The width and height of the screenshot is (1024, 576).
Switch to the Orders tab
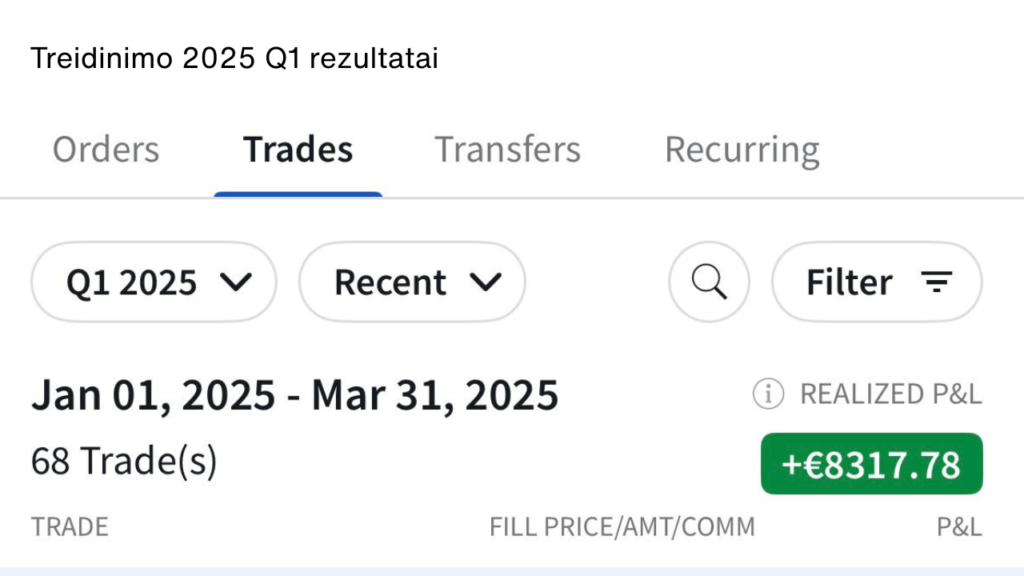(106, 150)
